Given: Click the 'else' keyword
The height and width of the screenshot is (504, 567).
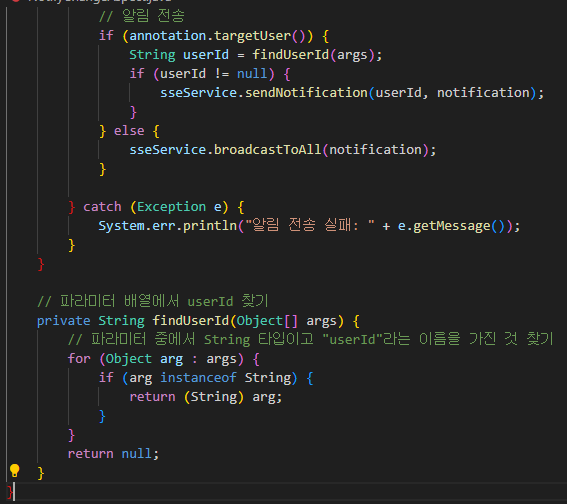Looking at the screenshot, I should click(129, 131).
